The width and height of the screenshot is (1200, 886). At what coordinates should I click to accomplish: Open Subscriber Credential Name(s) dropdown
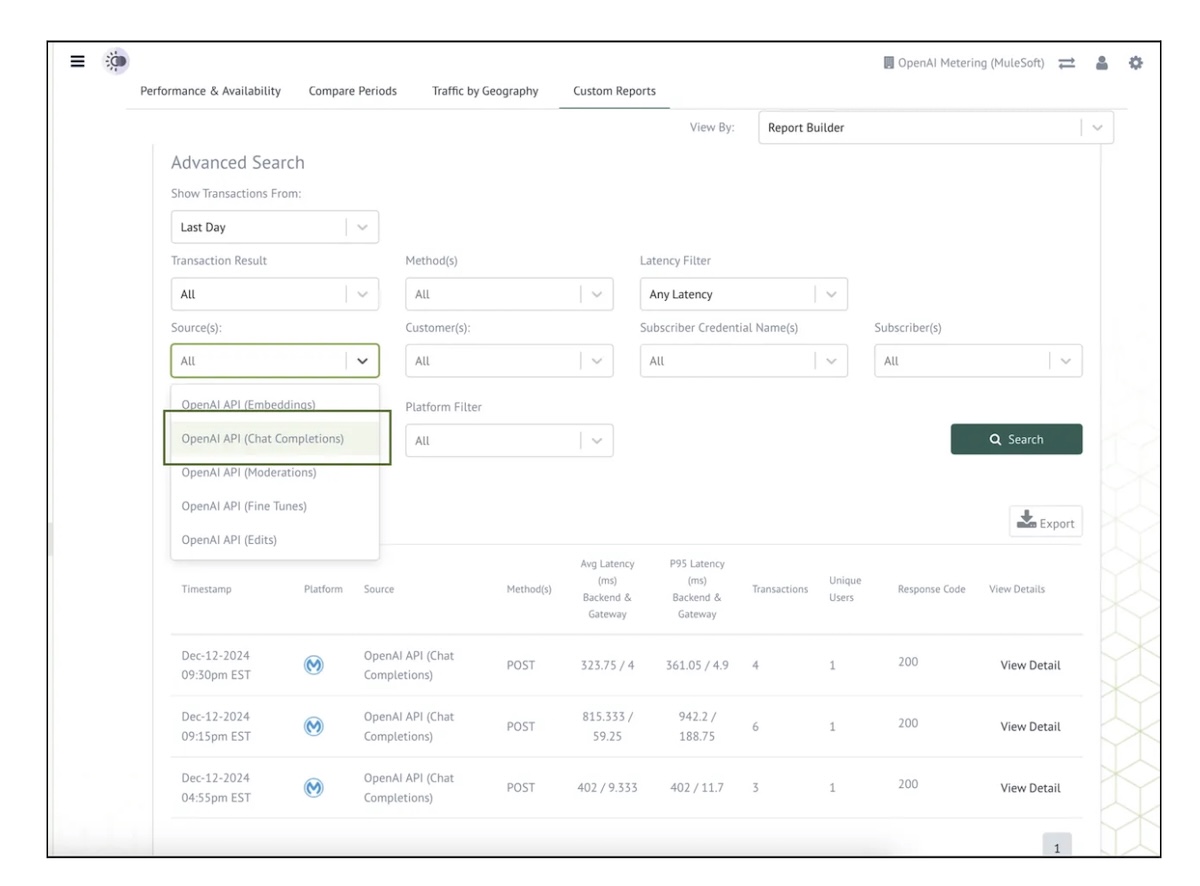744,361
